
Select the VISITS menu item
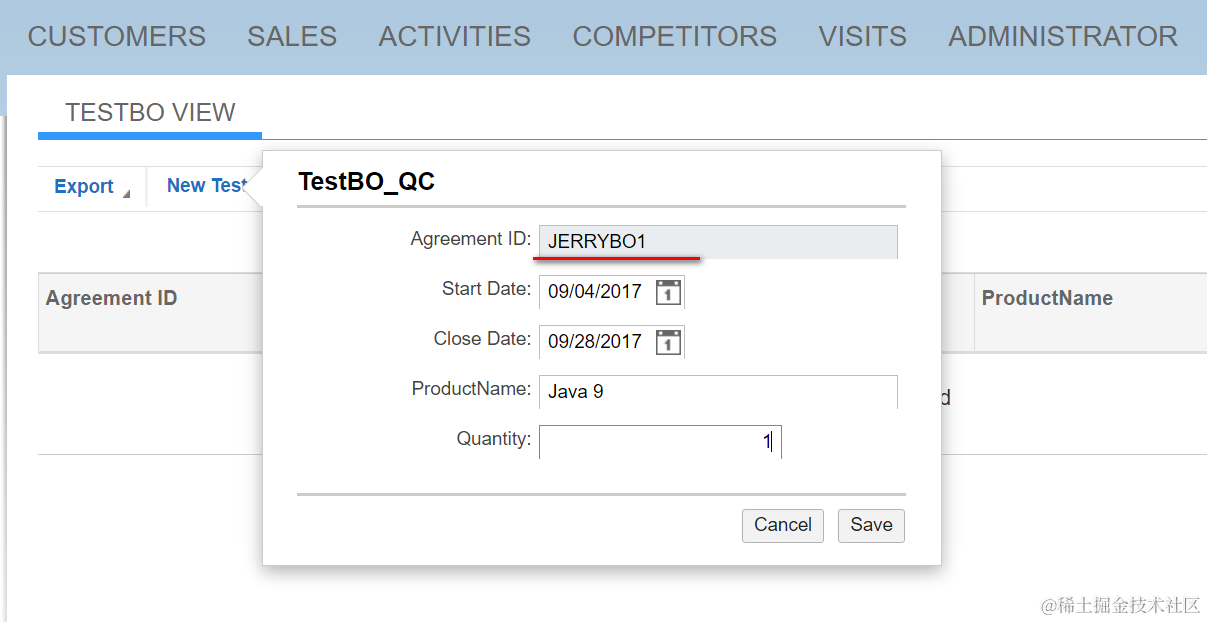click(x=863, y=37)
